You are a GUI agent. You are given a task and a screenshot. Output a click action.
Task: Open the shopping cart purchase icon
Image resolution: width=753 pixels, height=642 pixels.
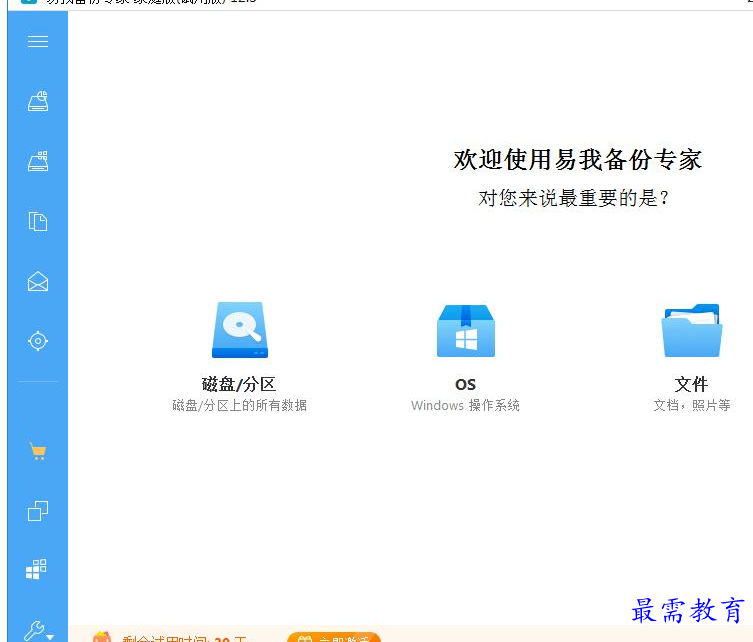37,451
